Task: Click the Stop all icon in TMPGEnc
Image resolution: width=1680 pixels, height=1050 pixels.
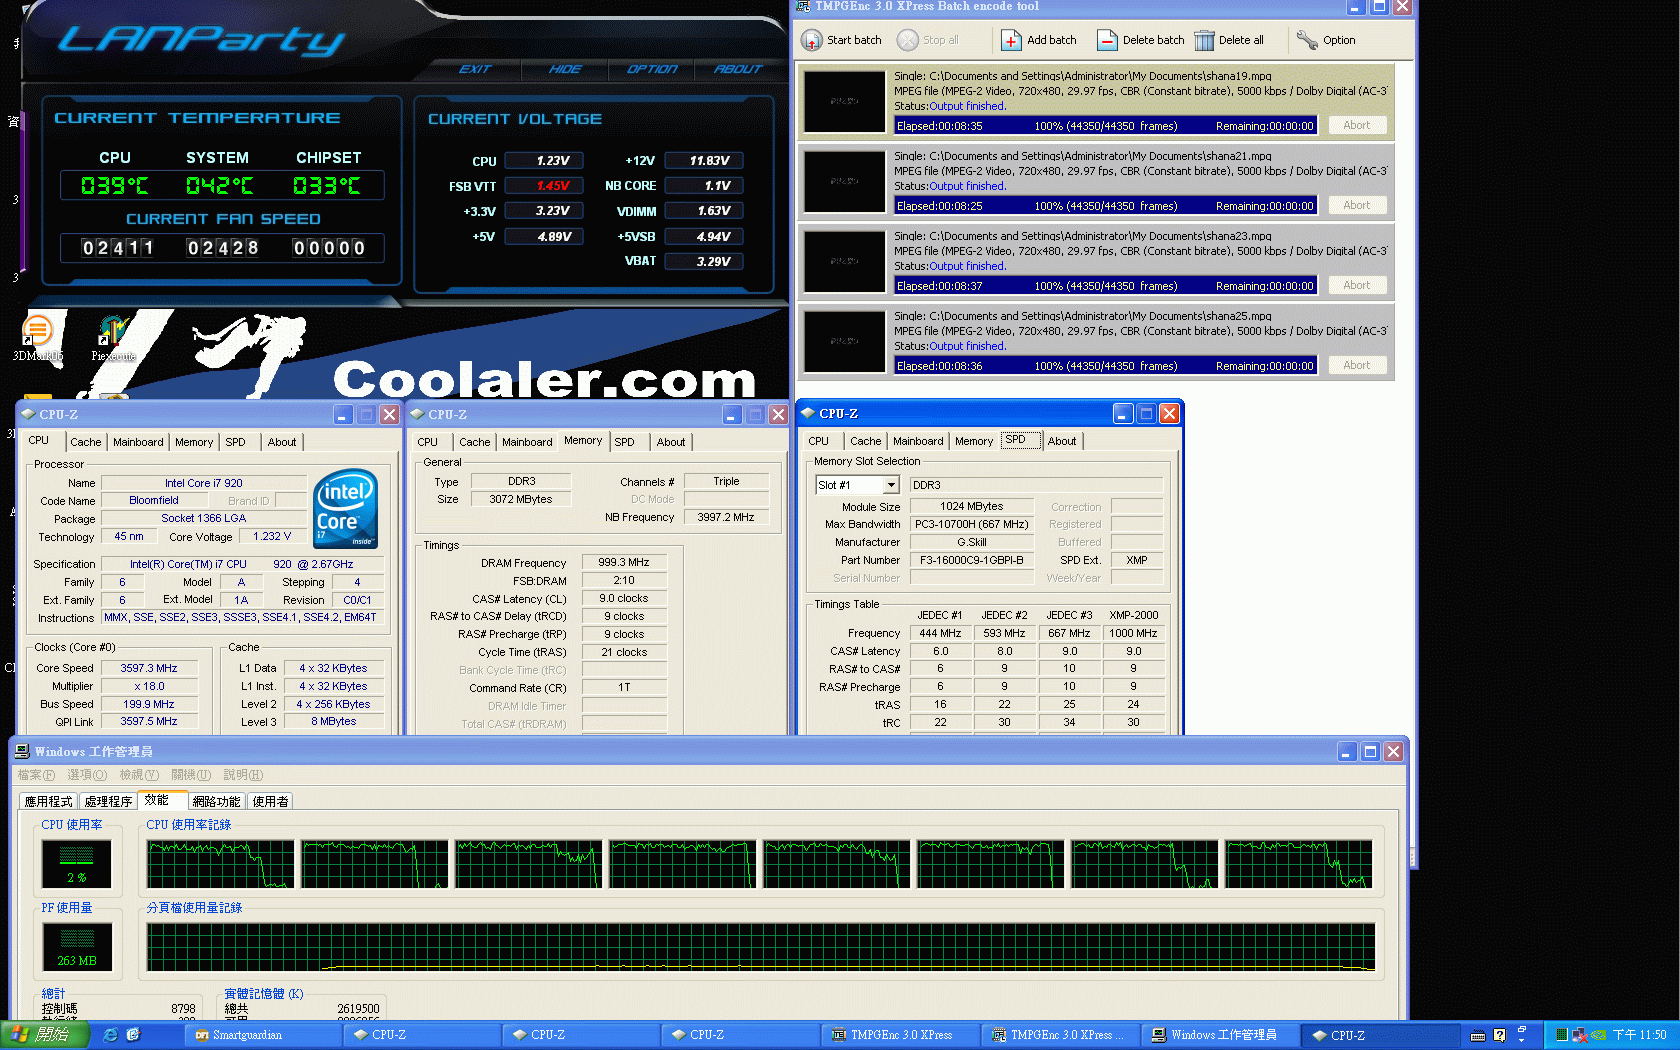Action: 907,40
